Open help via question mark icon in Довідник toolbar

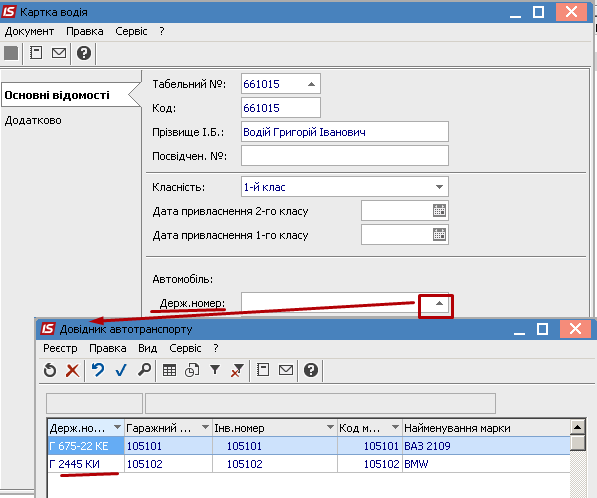pyautogui.click(x=311, y=370)
